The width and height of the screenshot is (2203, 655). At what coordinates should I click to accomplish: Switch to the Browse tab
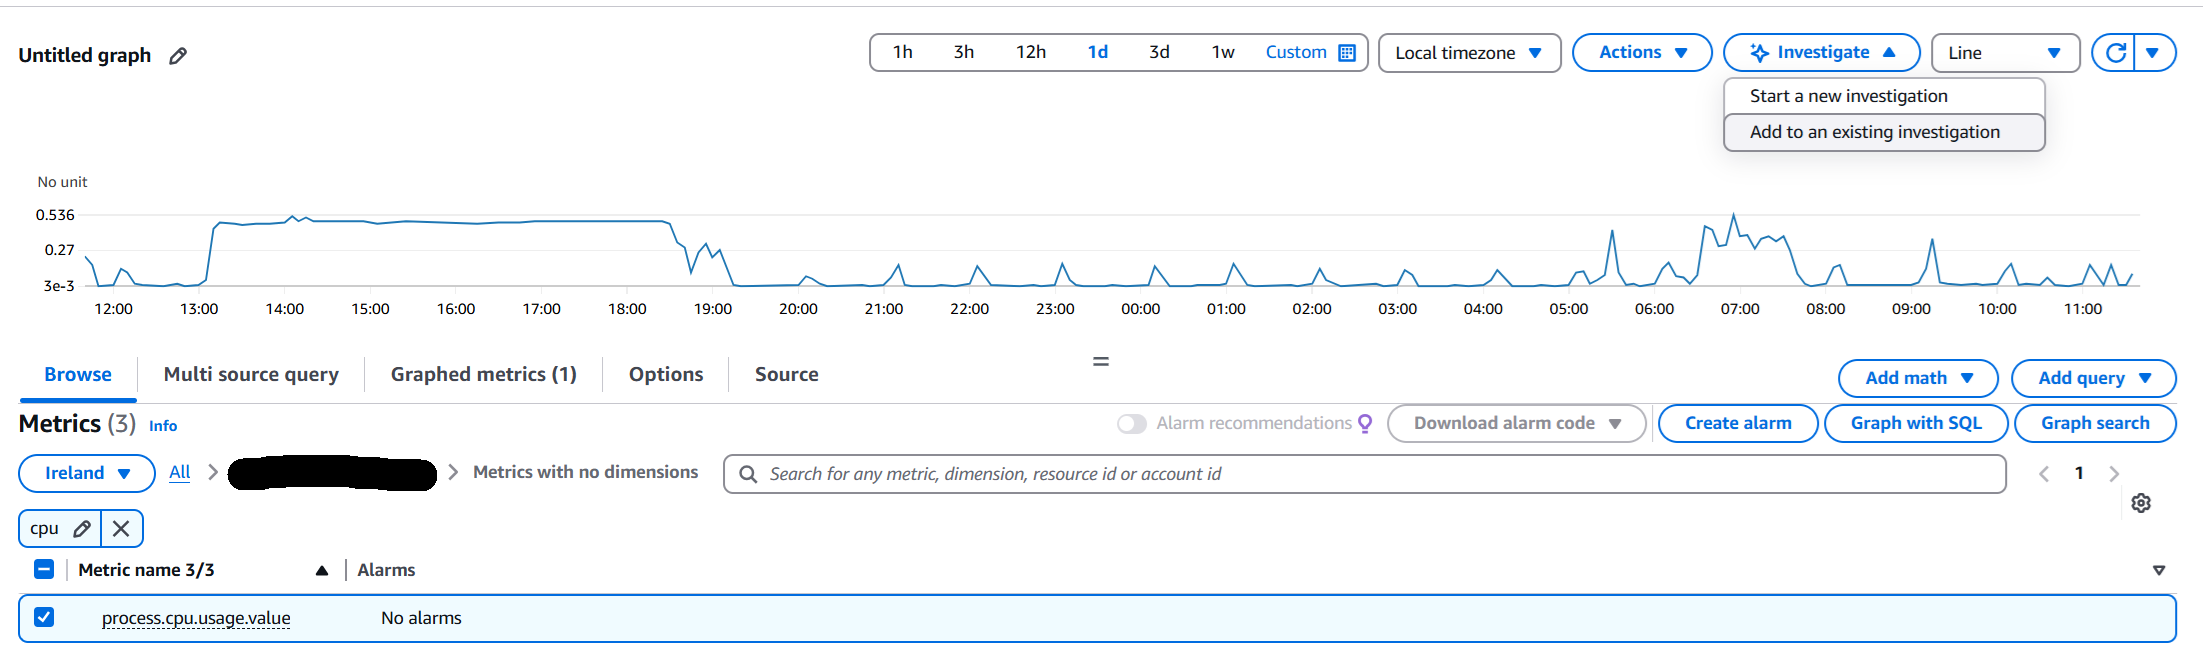point(78,375)
